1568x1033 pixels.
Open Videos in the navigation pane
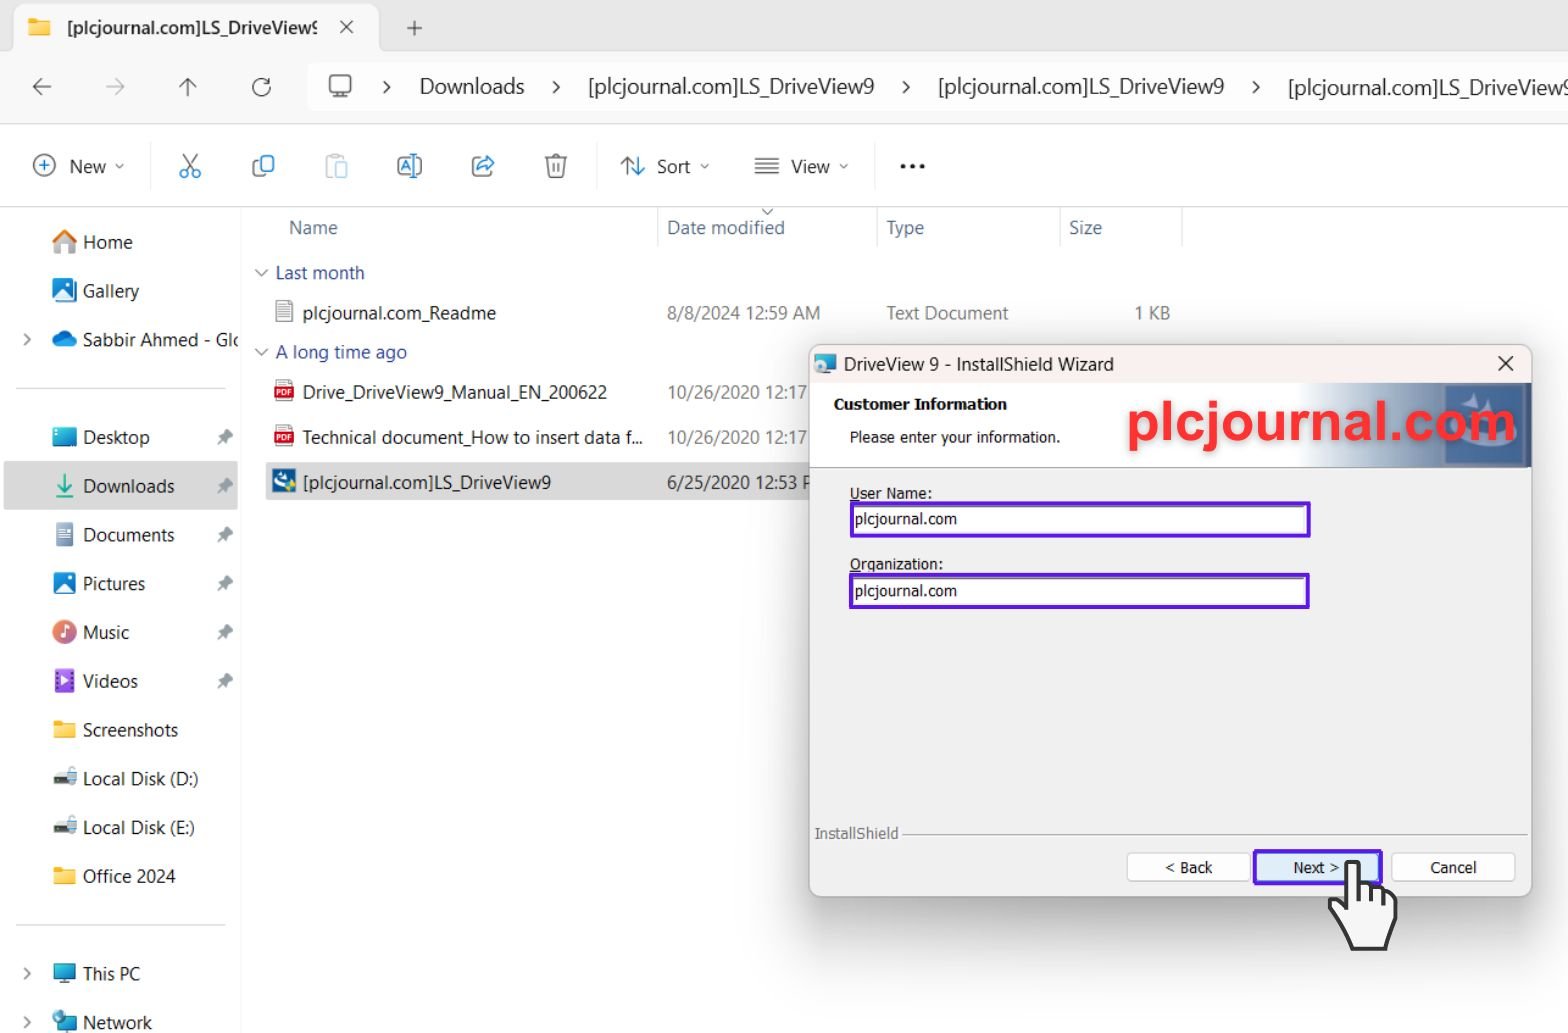(95, 681)
